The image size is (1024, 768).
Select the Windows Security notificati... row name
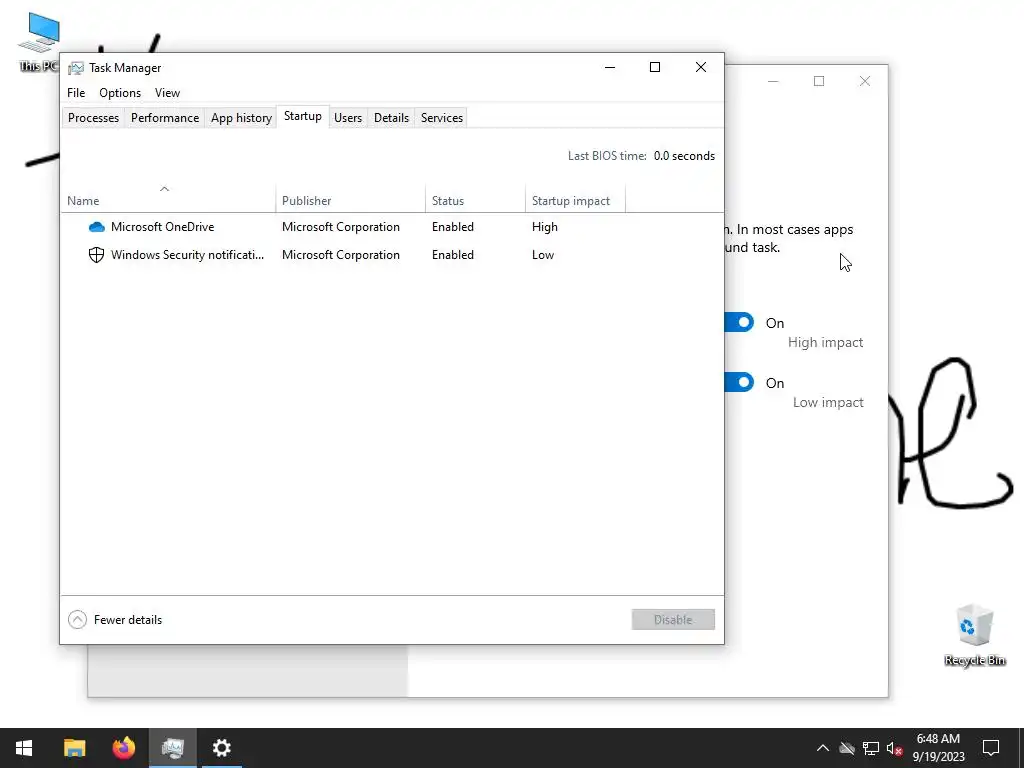click(x=187, y=255)
